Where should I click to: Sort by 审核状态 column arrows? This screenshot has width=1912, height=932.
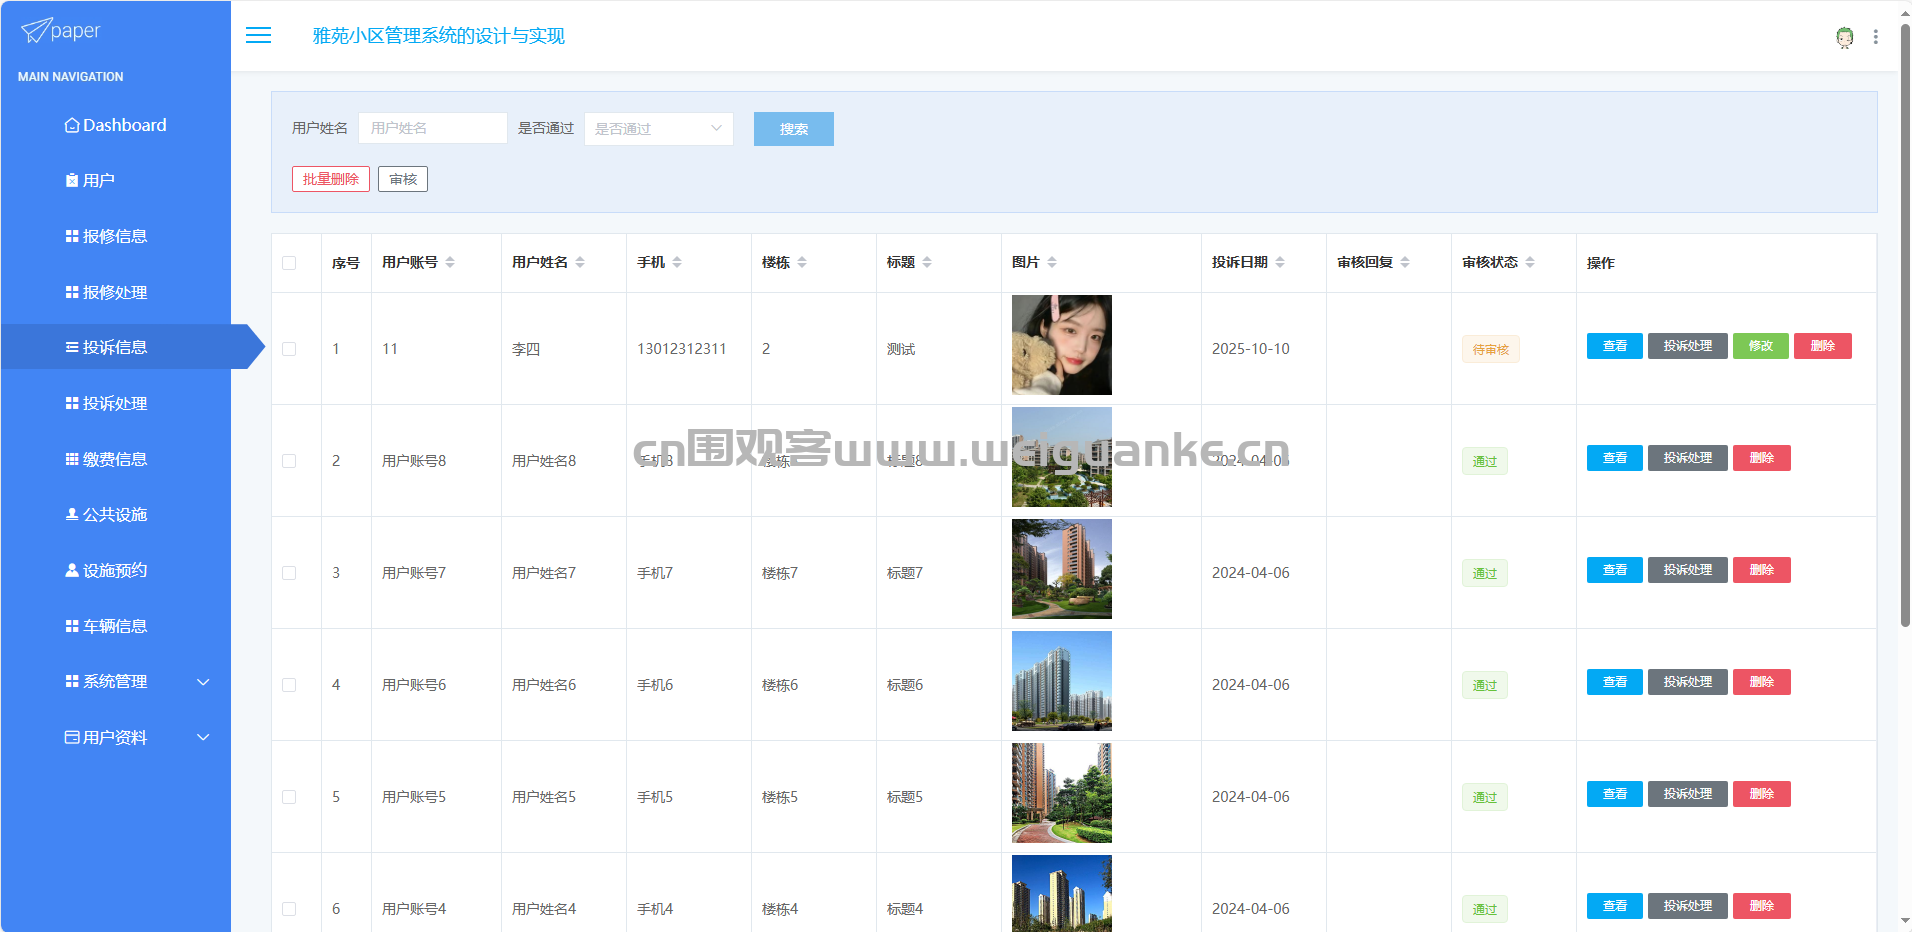point(1530,262)
